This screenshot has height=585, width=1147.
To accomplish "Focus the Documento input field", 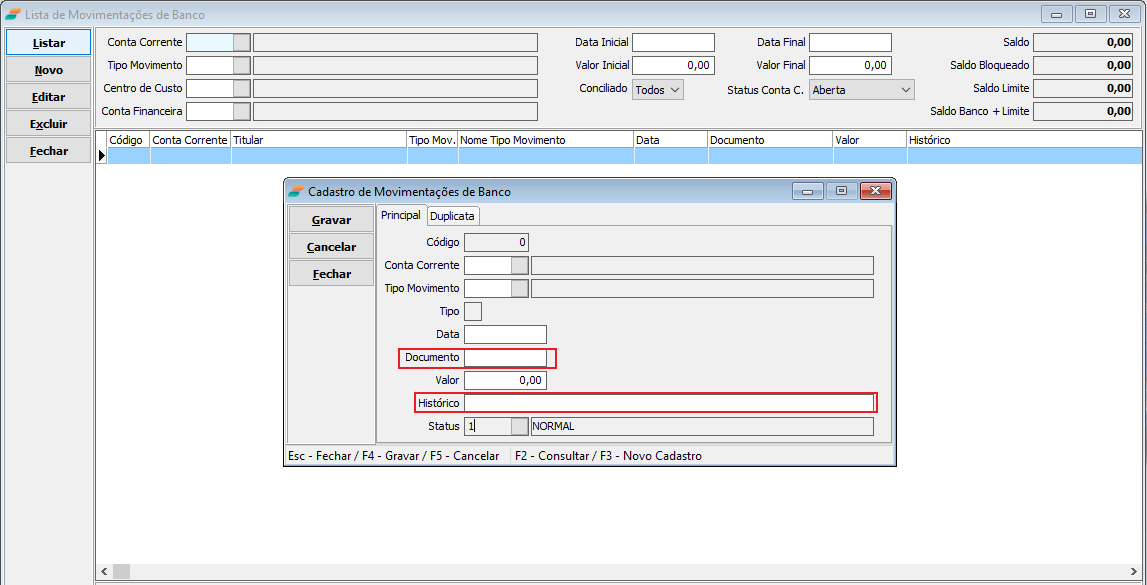I will click(505, 358).
